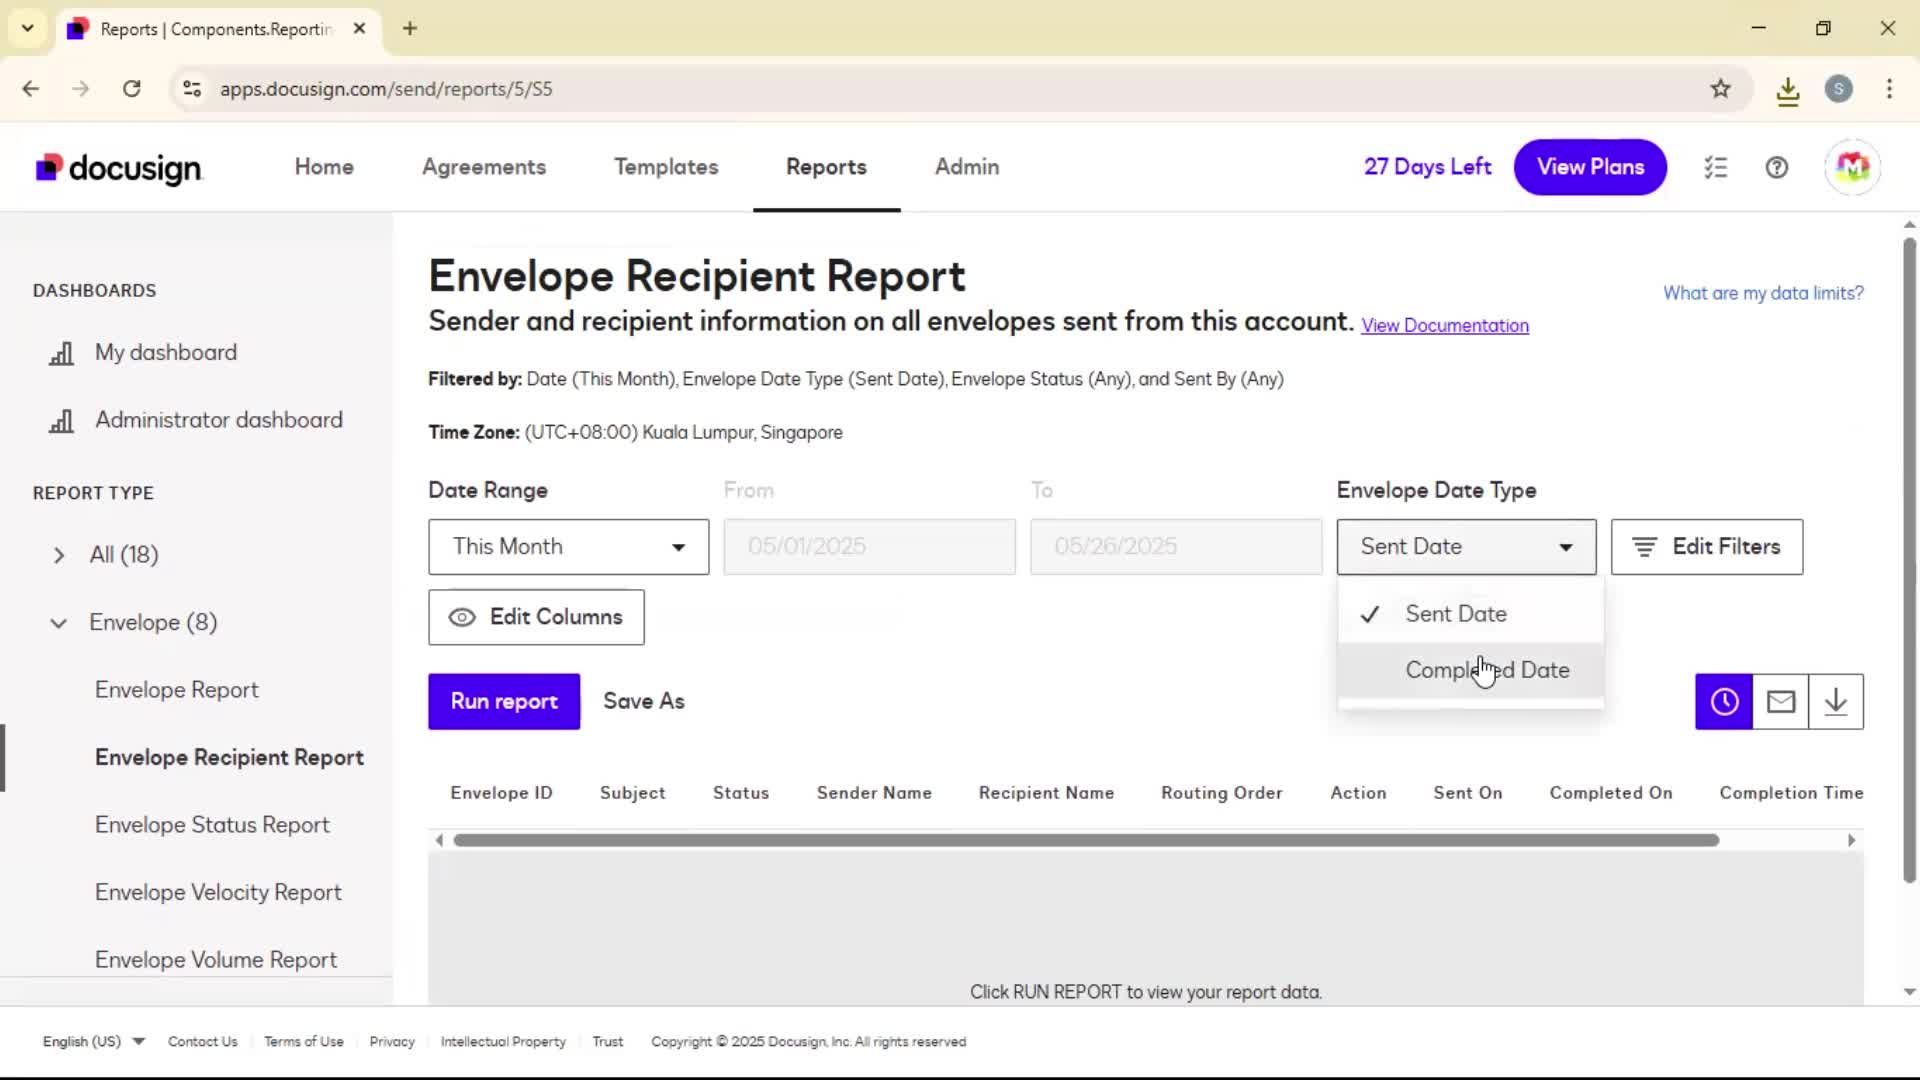Click Envelope ID column header
This screenshot has width=1920, height=1080.
click(501, 793)
